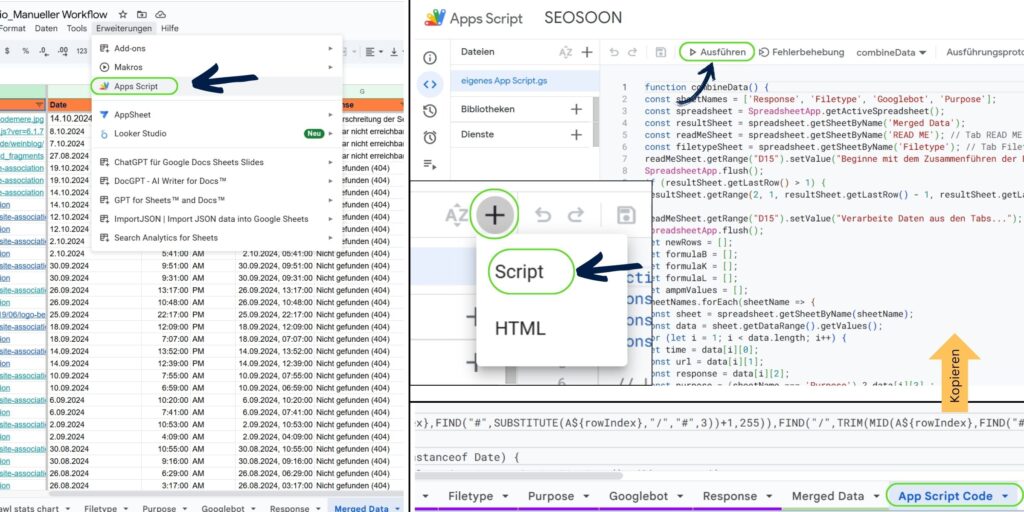Click the decrease decimal places icon

point(44,51)
